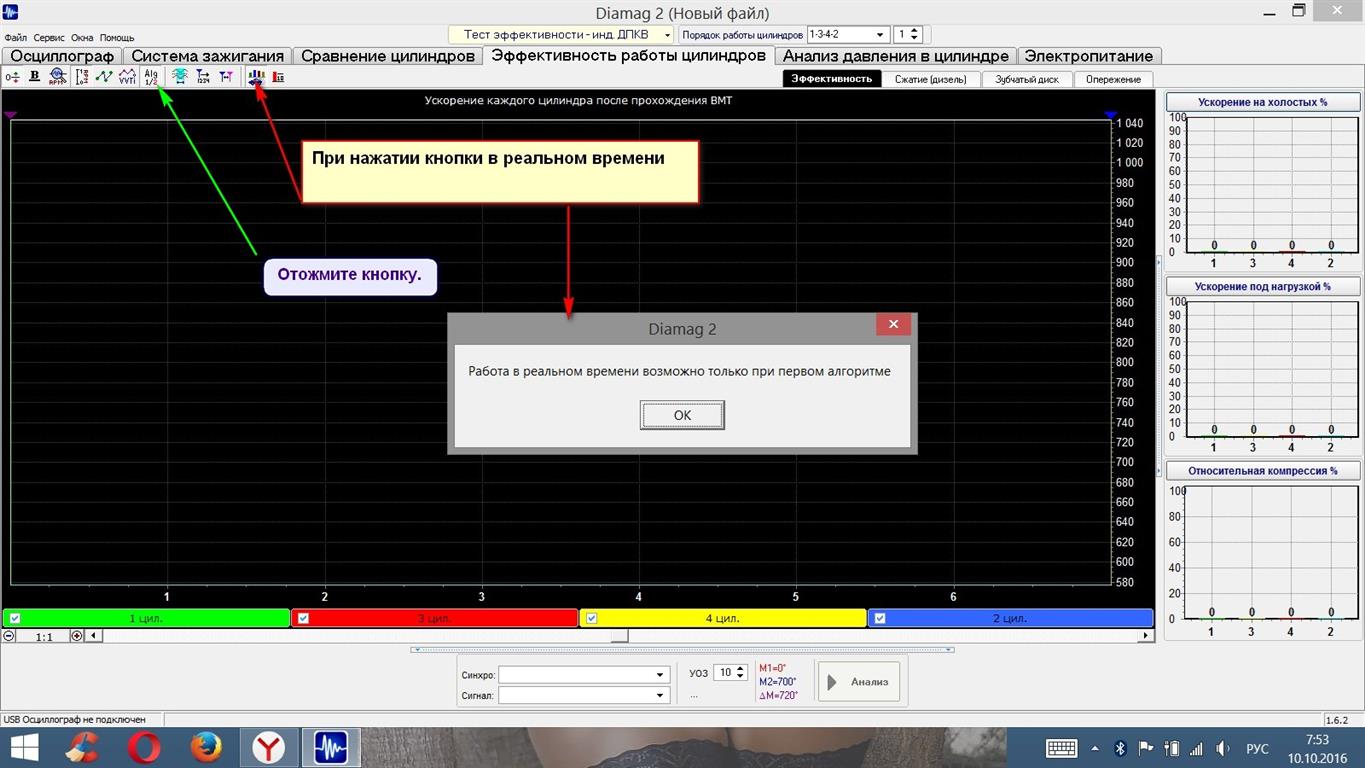Click the Action Center flag tray icon

point(1146,749)
